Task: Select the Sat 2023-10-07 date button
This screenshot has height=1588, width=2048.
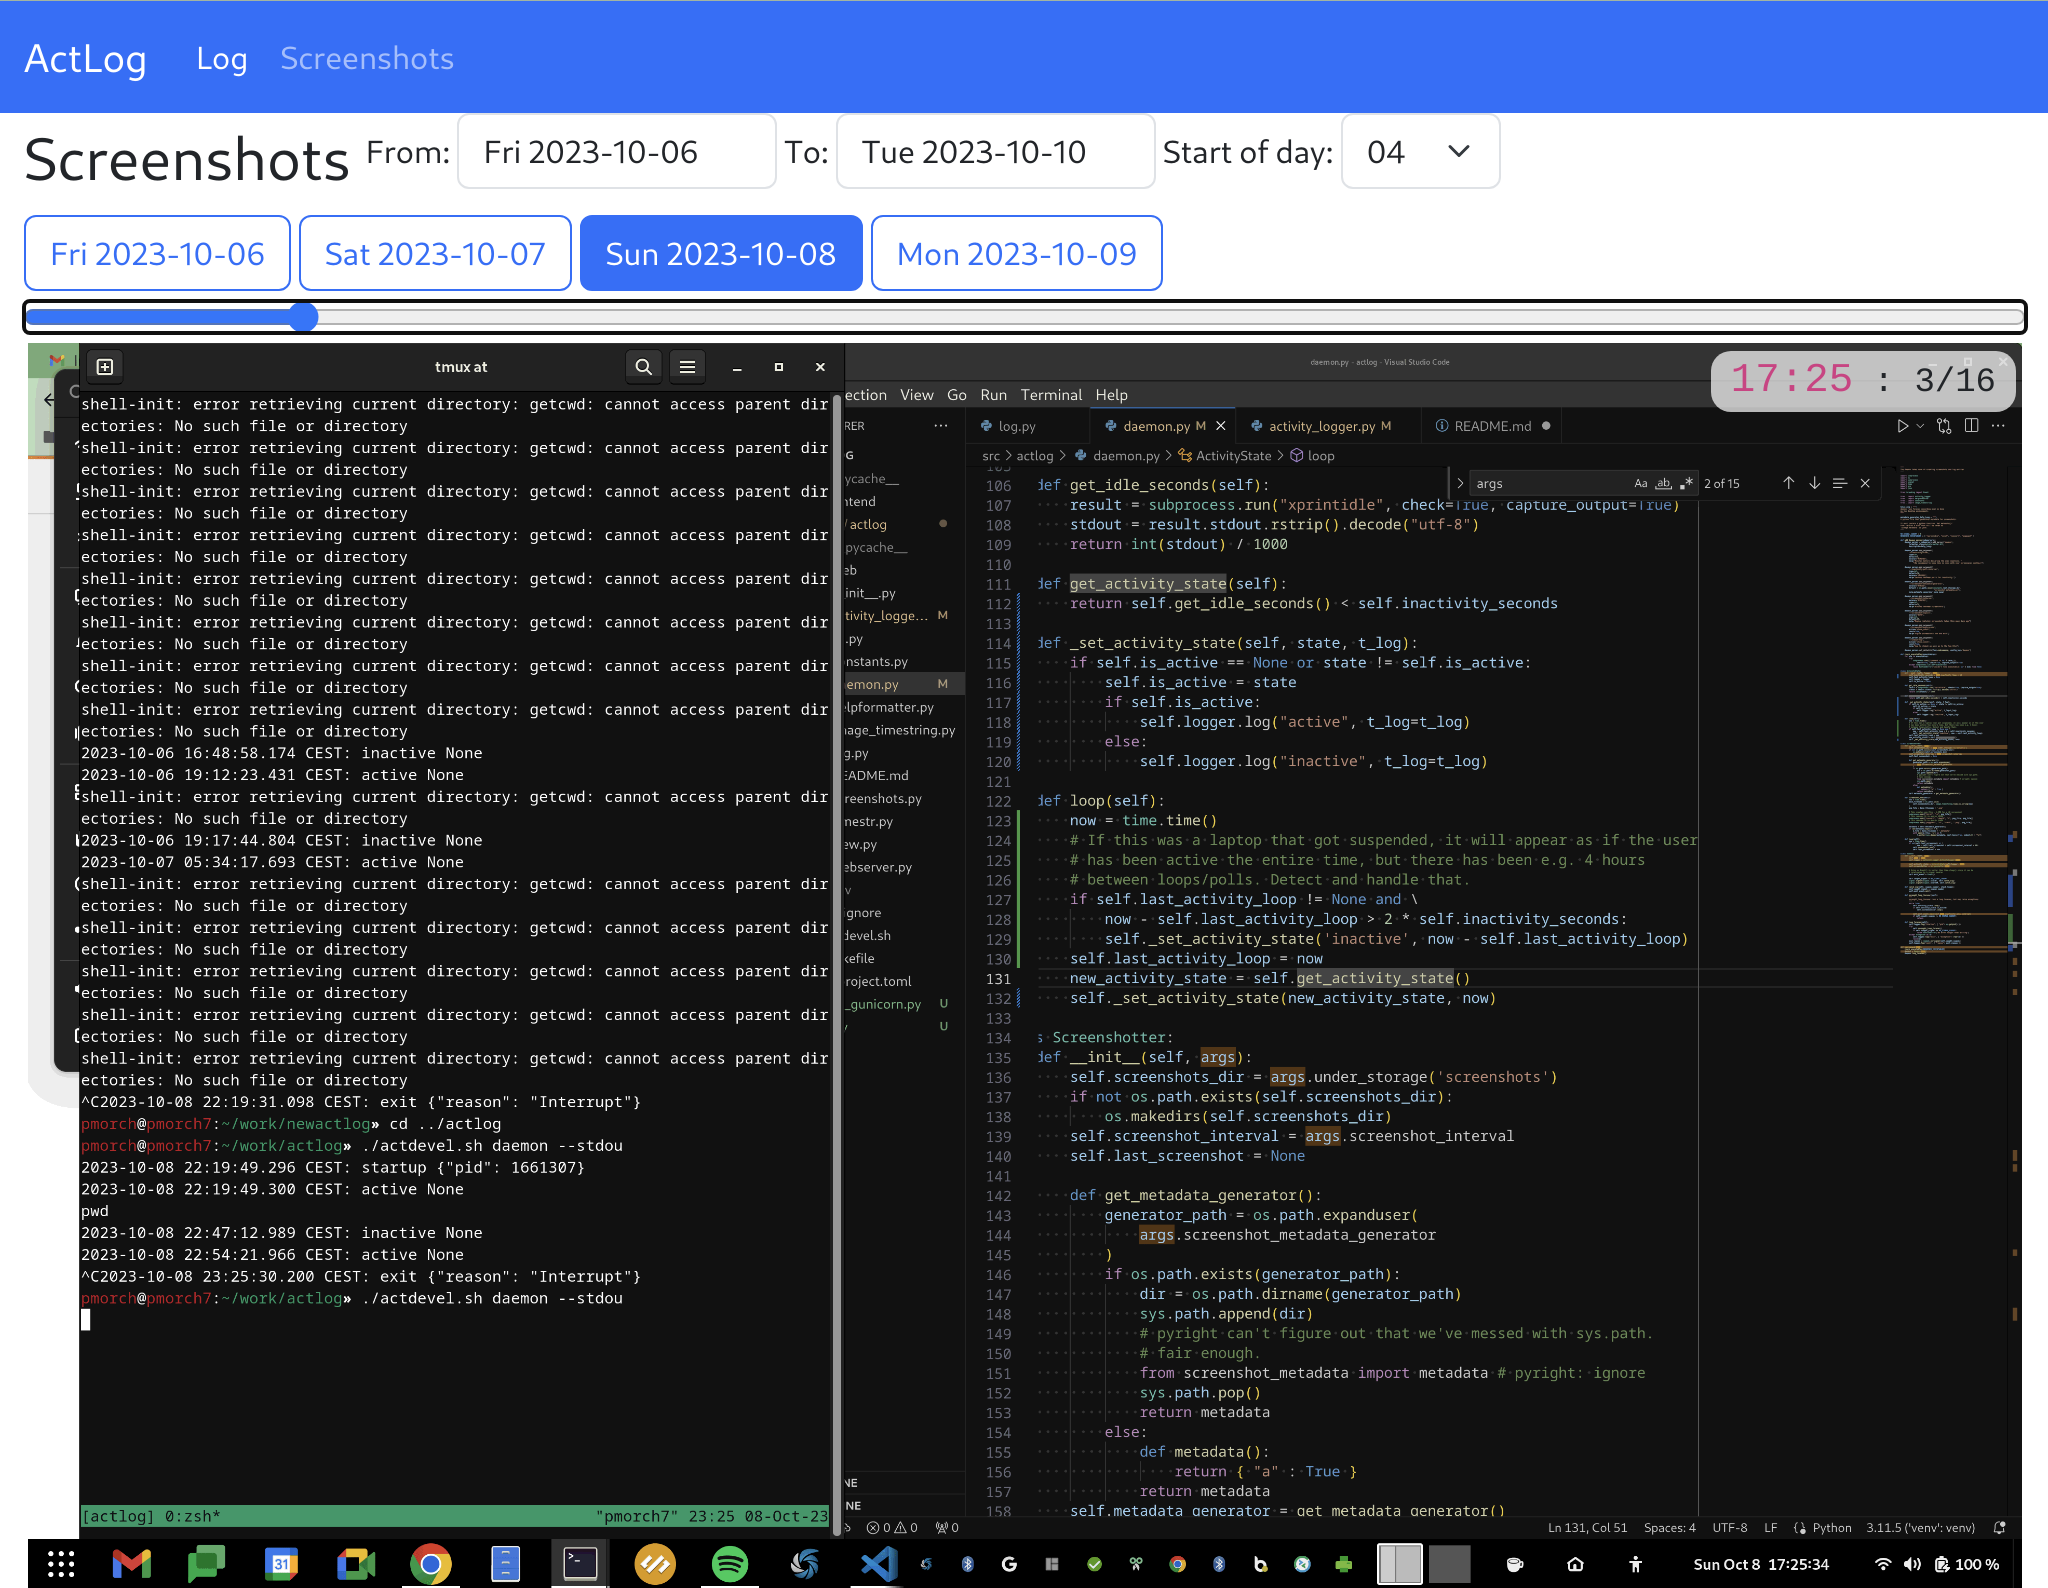Action: pyautogui.click(x=434, y=253)
